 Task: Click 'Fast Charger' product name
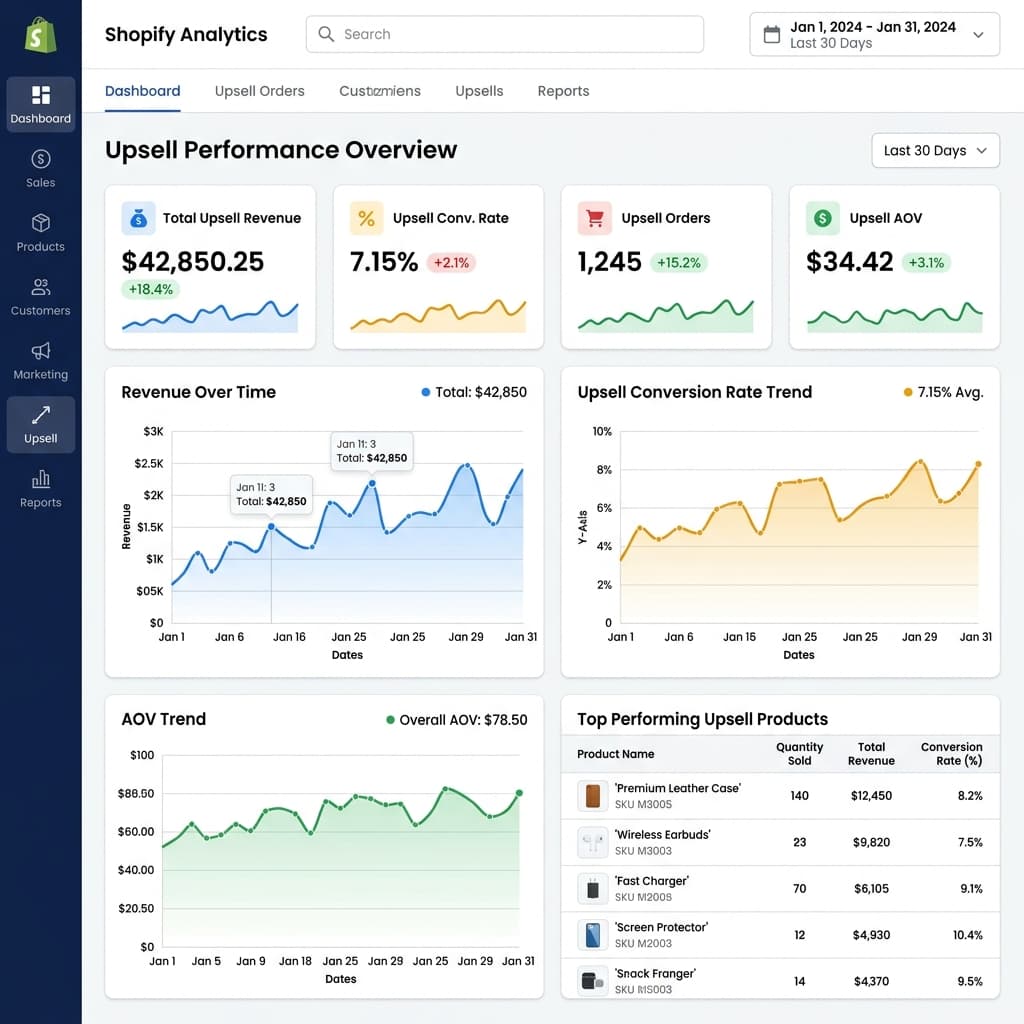tap(652, 881)
